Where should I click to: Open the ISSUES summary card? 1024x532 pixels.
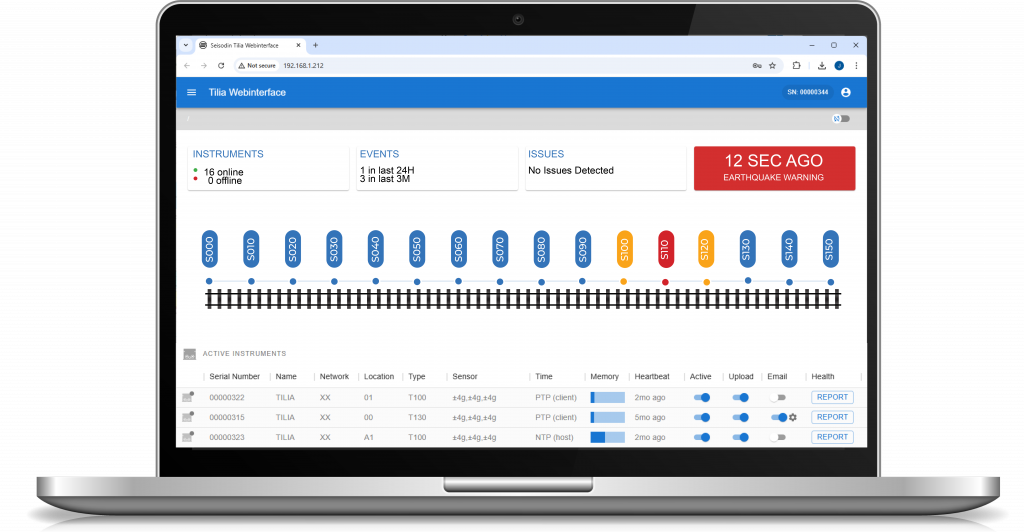(605, 168)
